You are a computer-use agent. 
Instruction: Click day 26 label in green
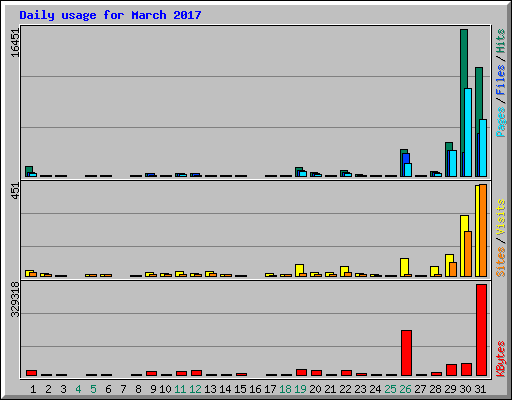coord(405,389)
